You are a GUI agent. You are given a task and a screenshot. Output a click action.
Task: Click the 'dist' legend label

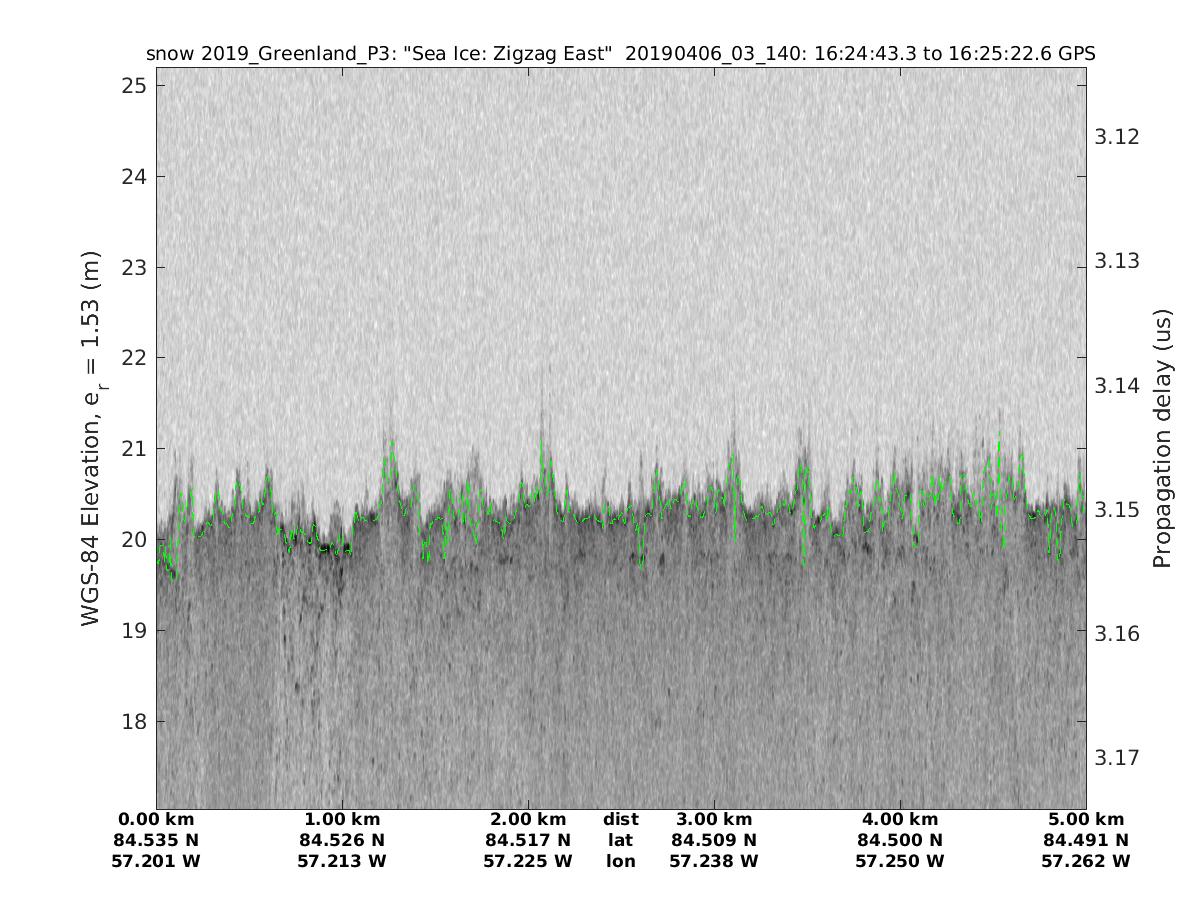pyautogui.click(x=620, y=819)
